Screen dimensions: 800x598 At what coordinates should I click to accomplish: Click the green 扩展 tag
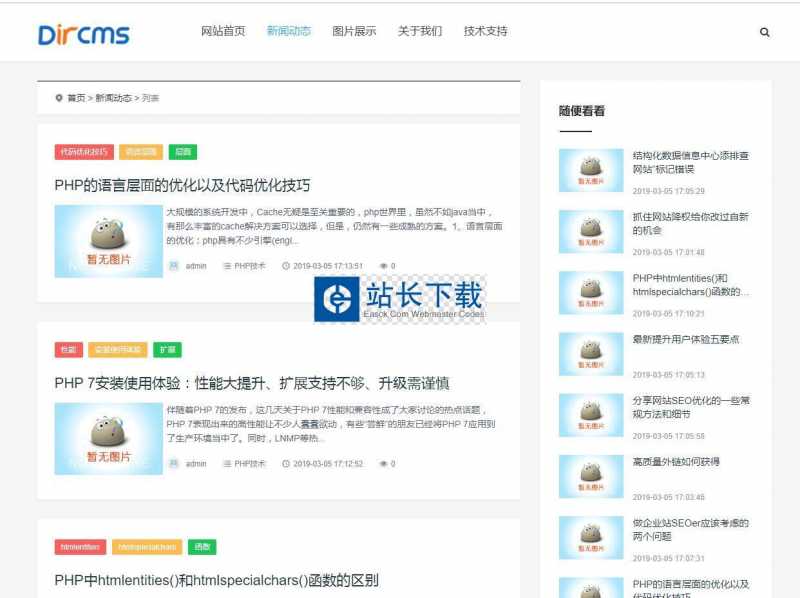pos(167,350)
